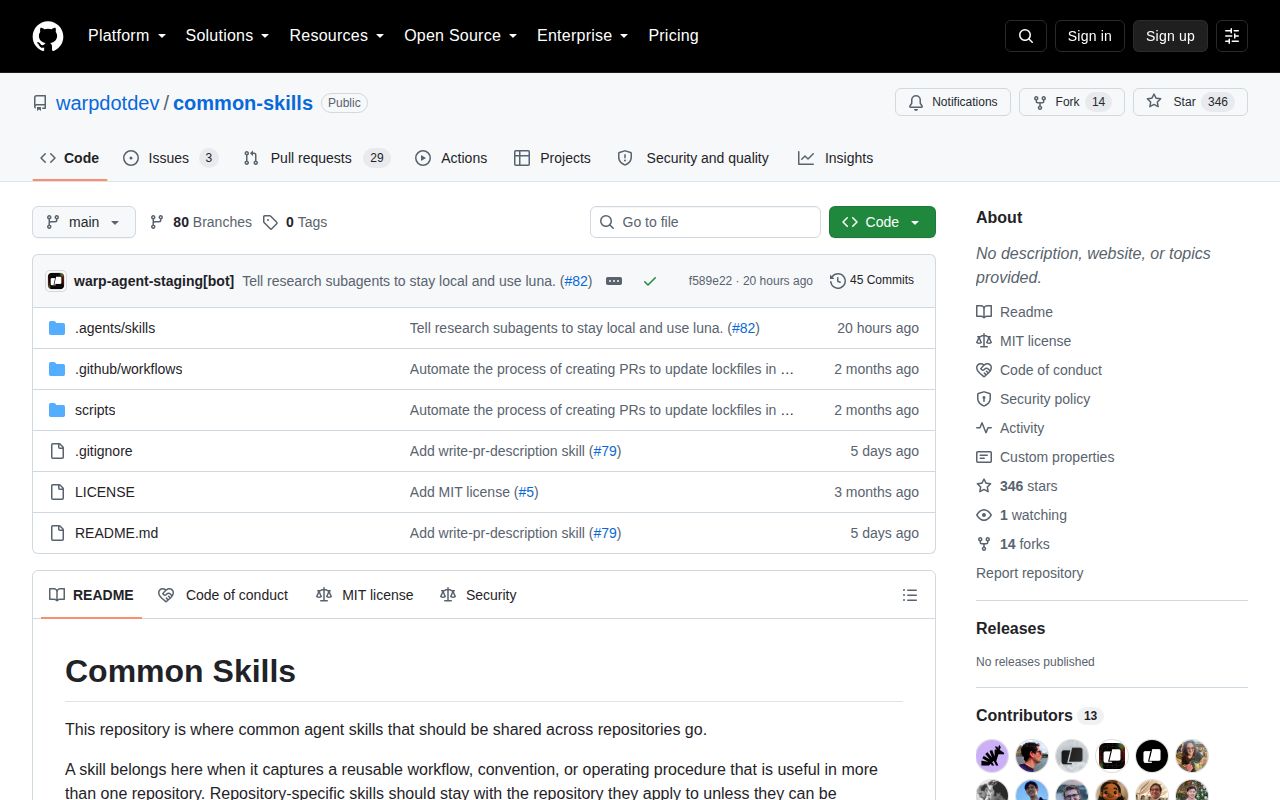Open the Enterprise menu dropdown

click(582, 36)
